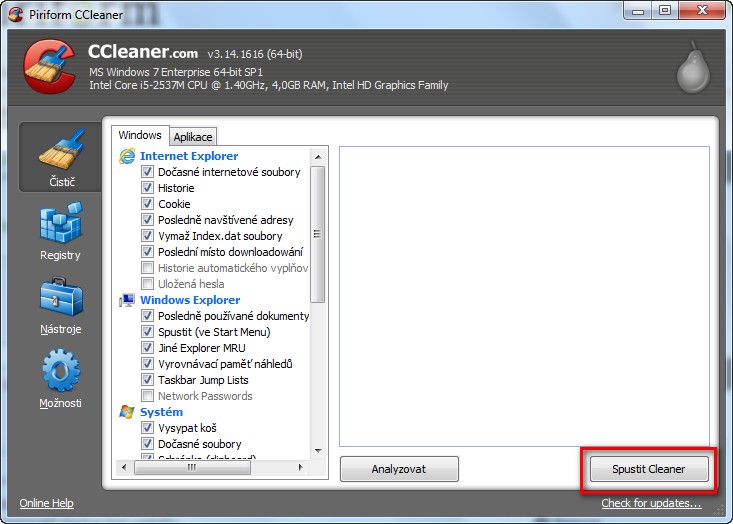The width and height of the screenshot is (733, 524).
Task: Click the Piriform pear icon
Action: [694, 68]
